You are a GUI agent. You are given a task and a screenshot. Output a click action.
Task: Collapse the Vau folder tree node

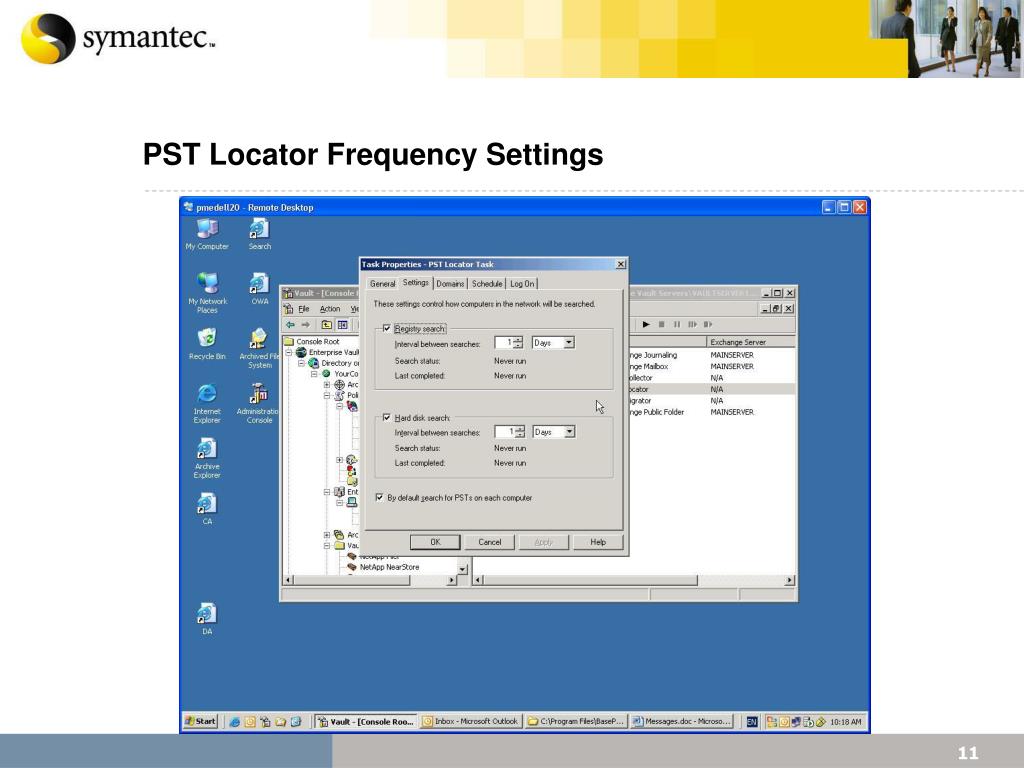pos(327,545)
